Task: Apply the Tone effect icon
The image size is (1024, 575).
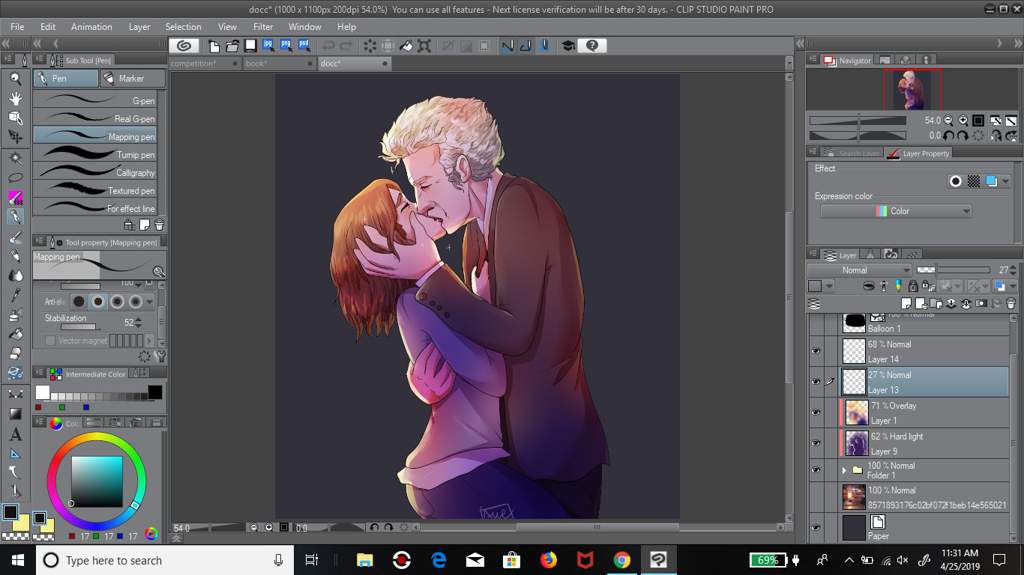Action: pyautogui.click(x=974, y=182)
